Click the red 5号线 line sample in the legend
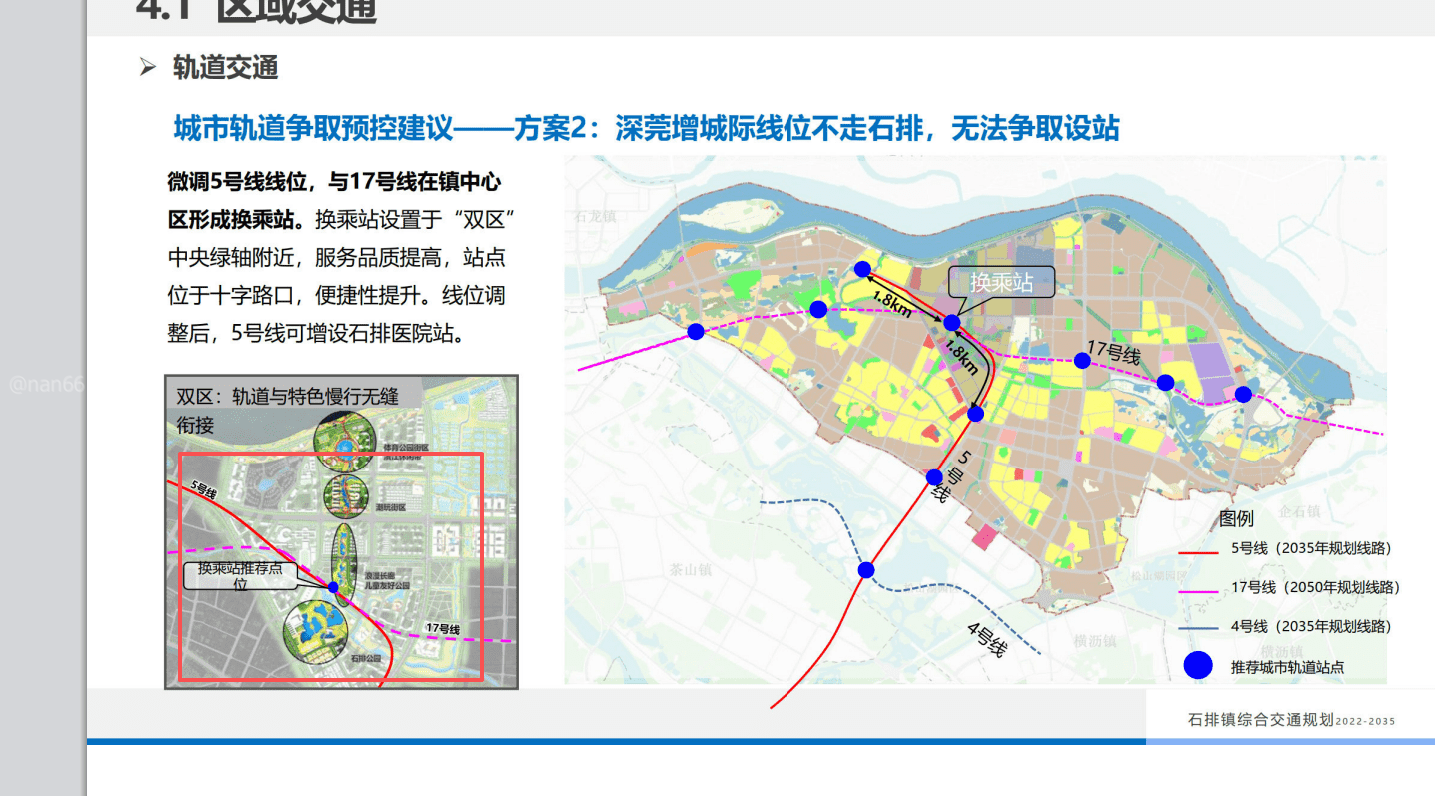This screenshot has width=1435, height=796. [1197, 549]
